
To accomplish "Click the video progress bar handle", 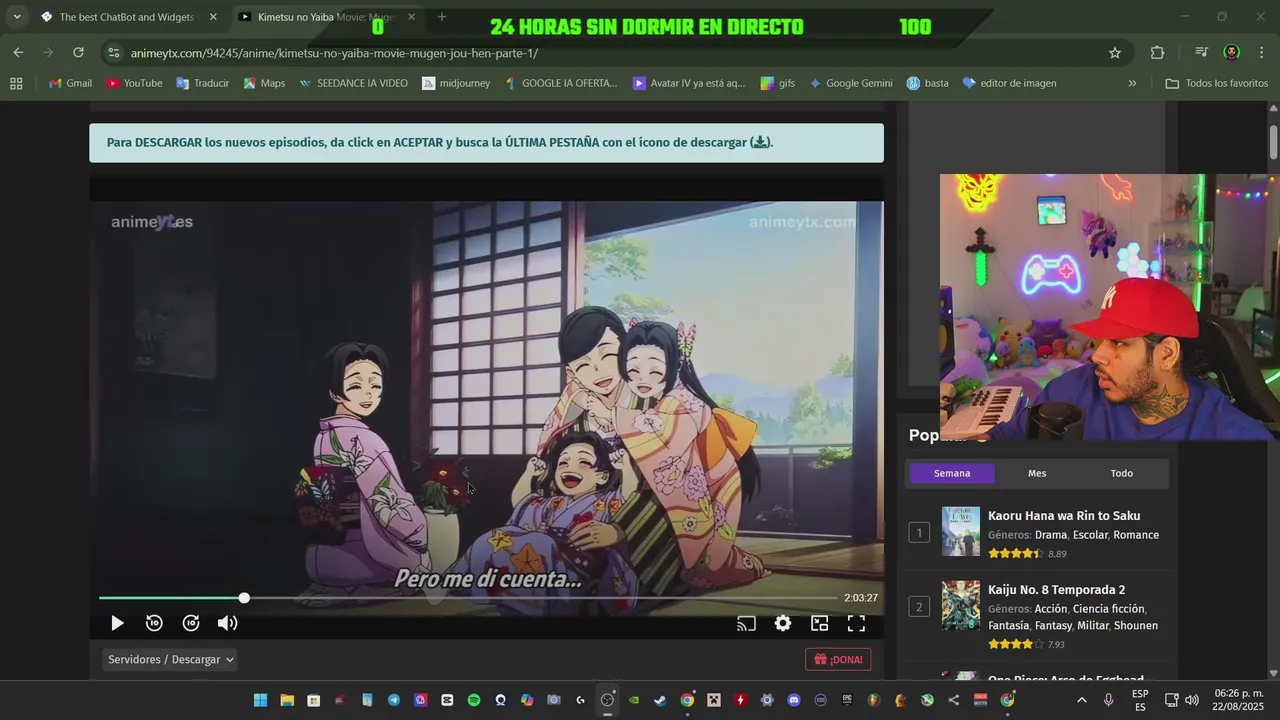I will 244,598.
